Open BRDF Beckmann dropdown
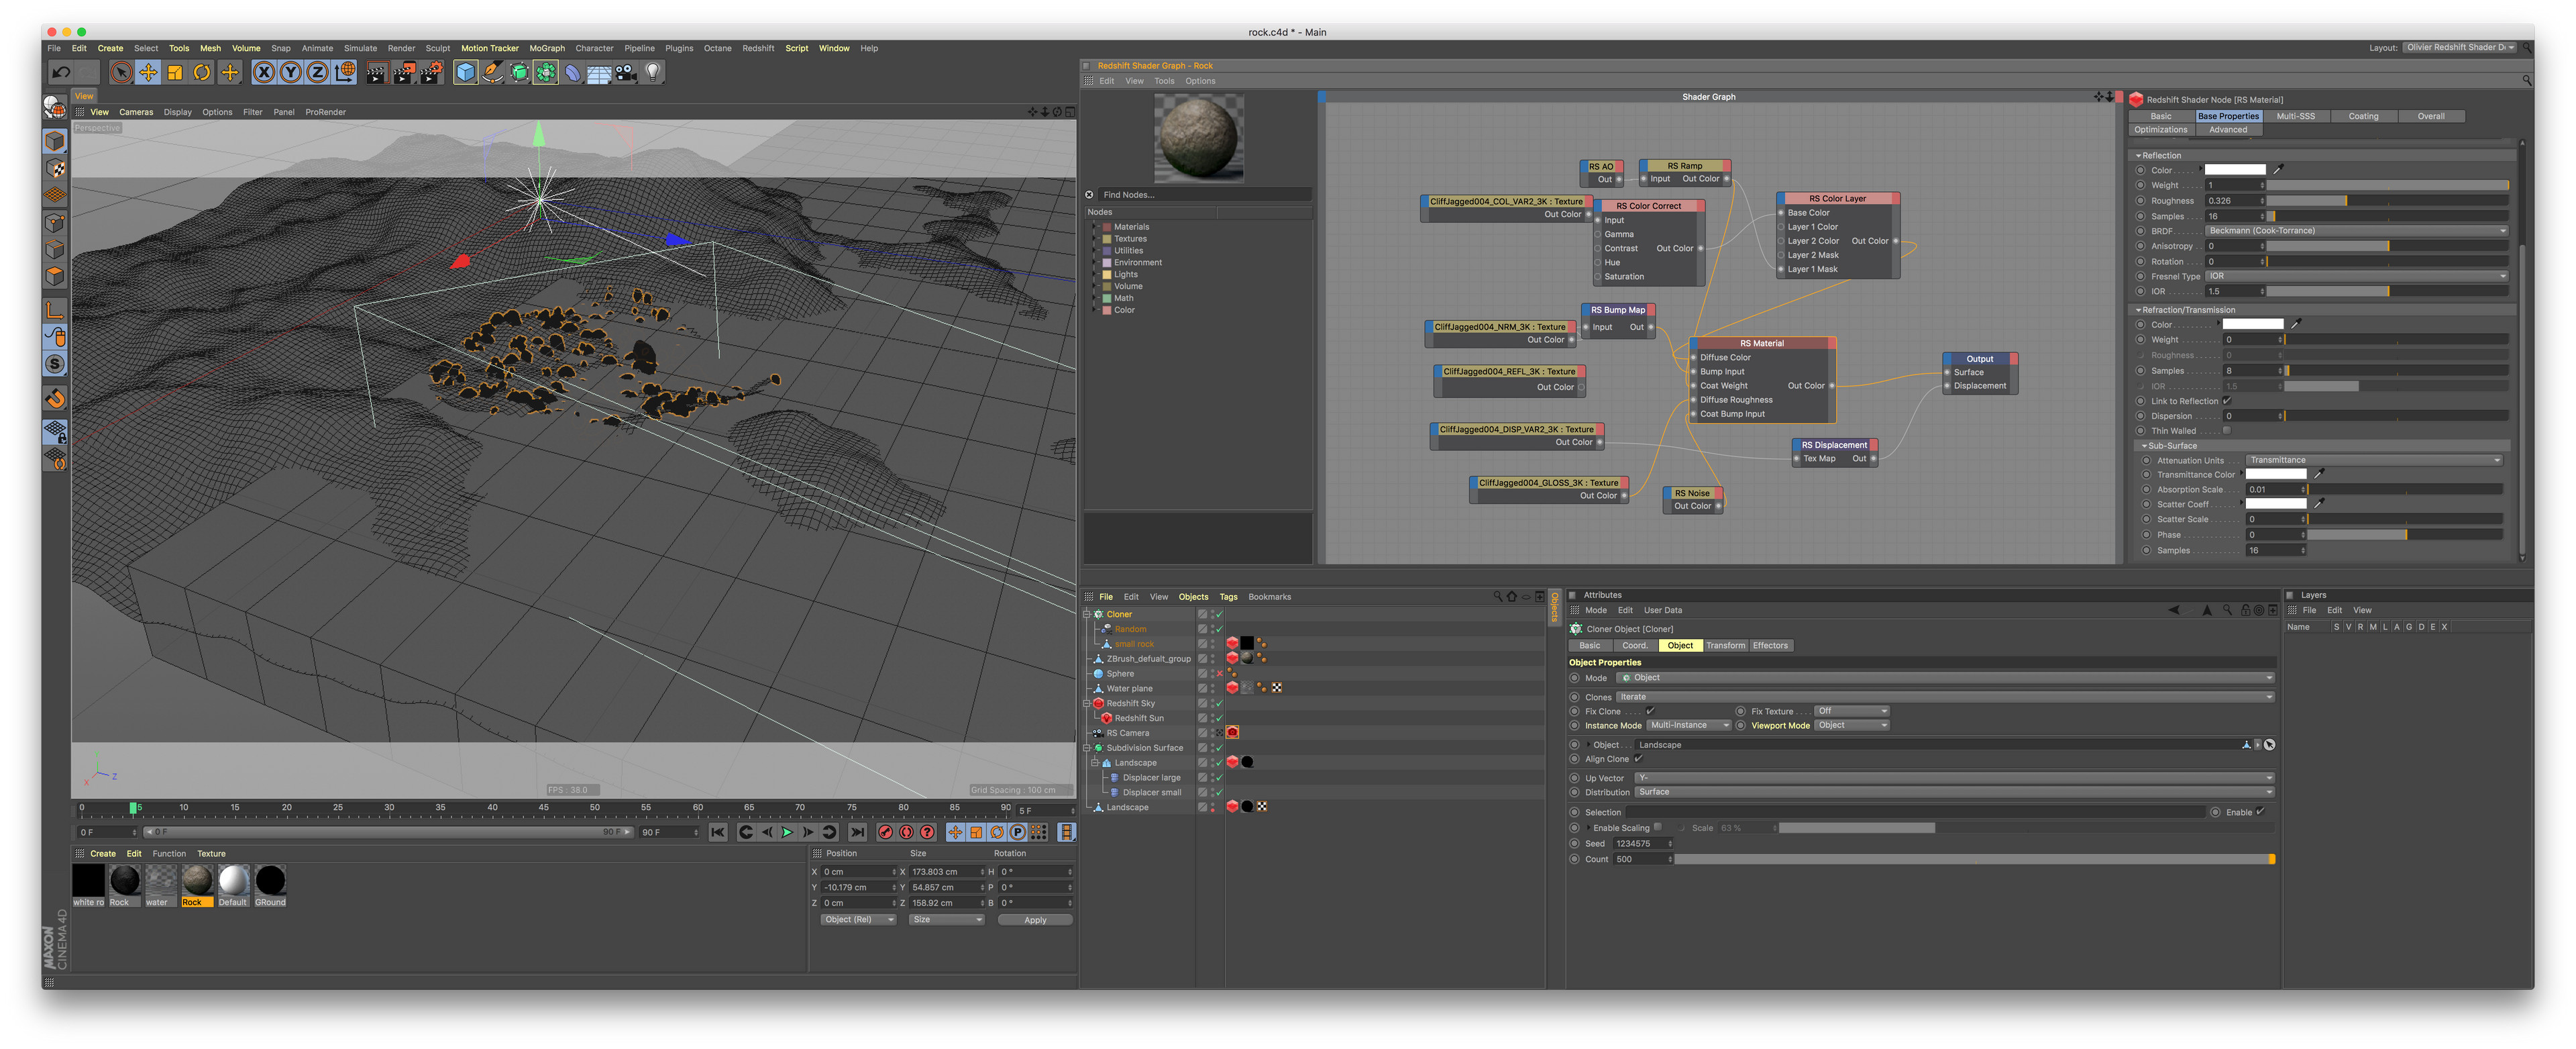 click(x=2357, y=231)
